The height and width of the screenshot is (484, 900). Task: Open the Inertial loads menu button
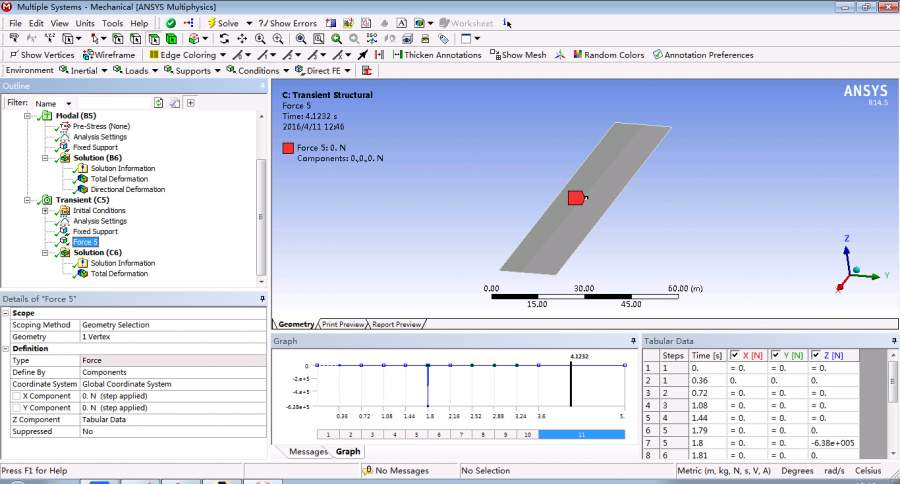[x=83, y=70]
